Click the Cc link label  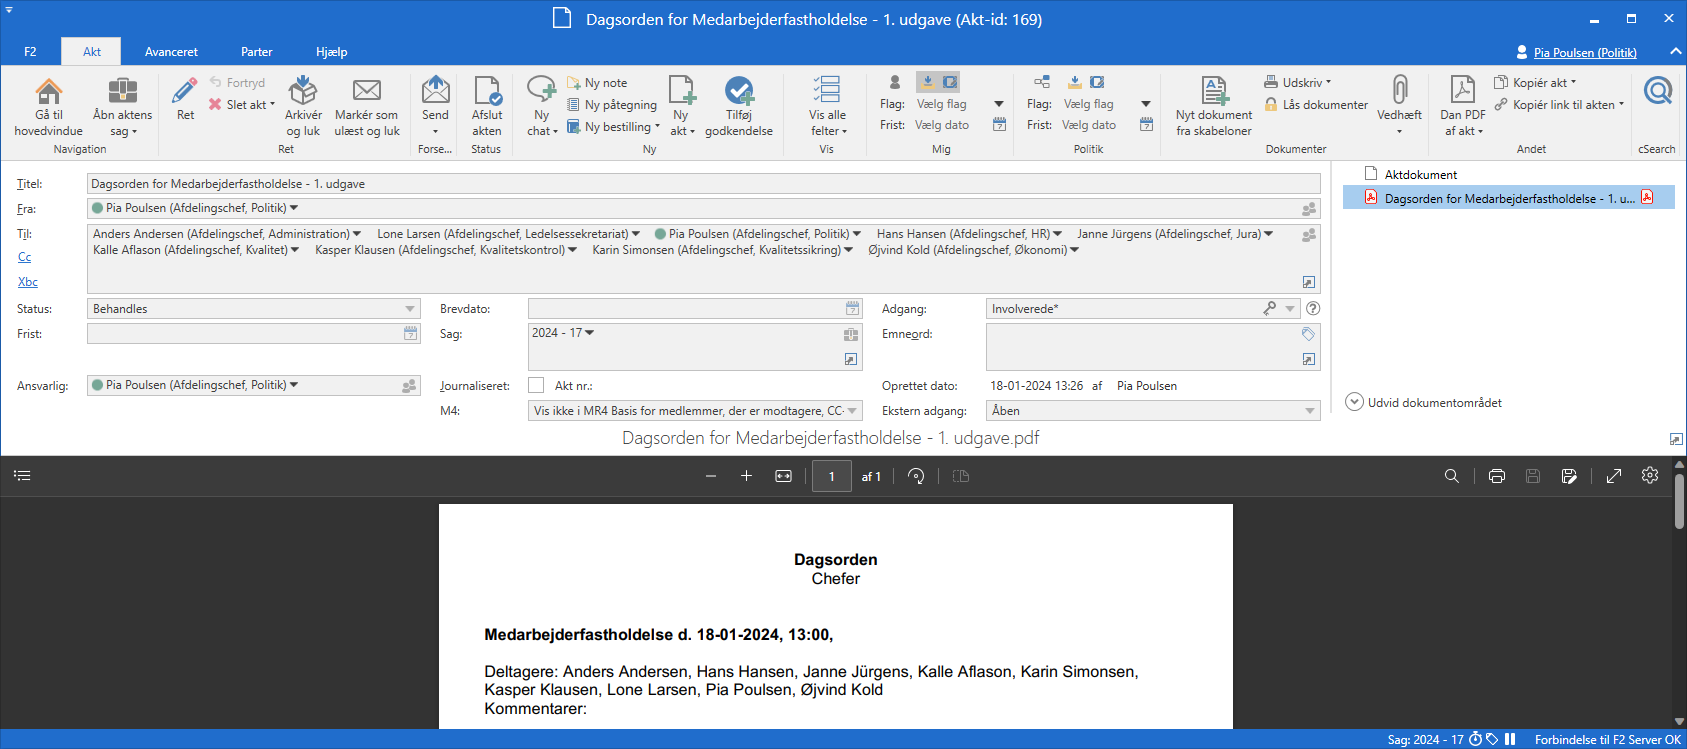tap(24, 257)
